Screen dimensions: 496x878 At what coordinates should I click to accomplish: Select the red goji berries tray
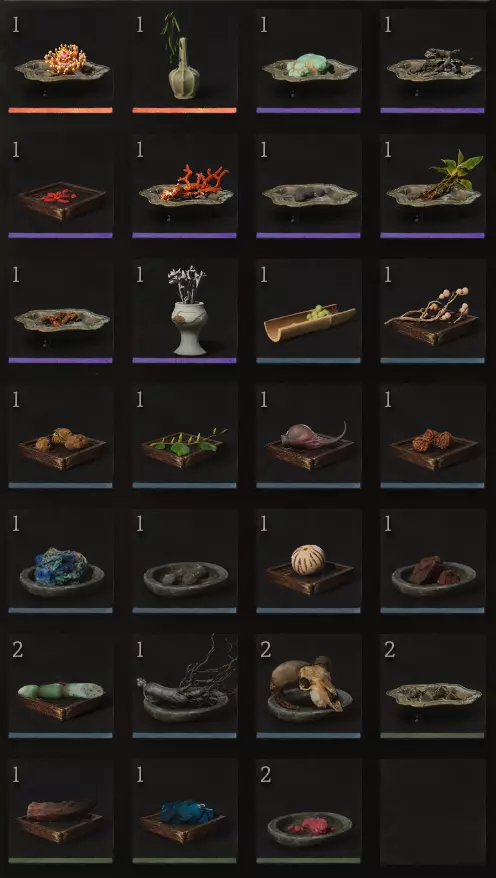[60, 186]
